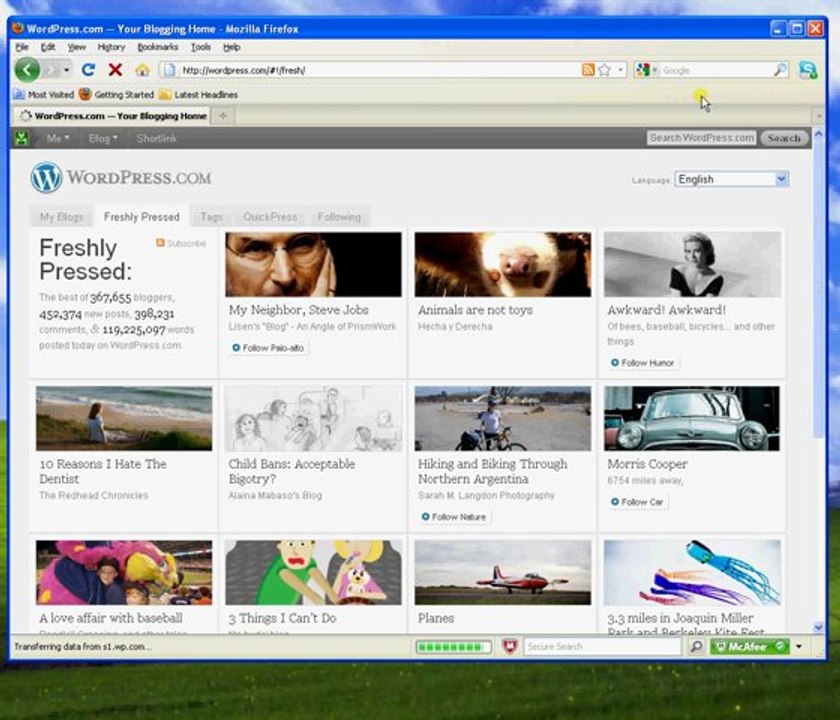Switch to the My Blogs tab
This screenshot has height=720, width=840.
62,217
